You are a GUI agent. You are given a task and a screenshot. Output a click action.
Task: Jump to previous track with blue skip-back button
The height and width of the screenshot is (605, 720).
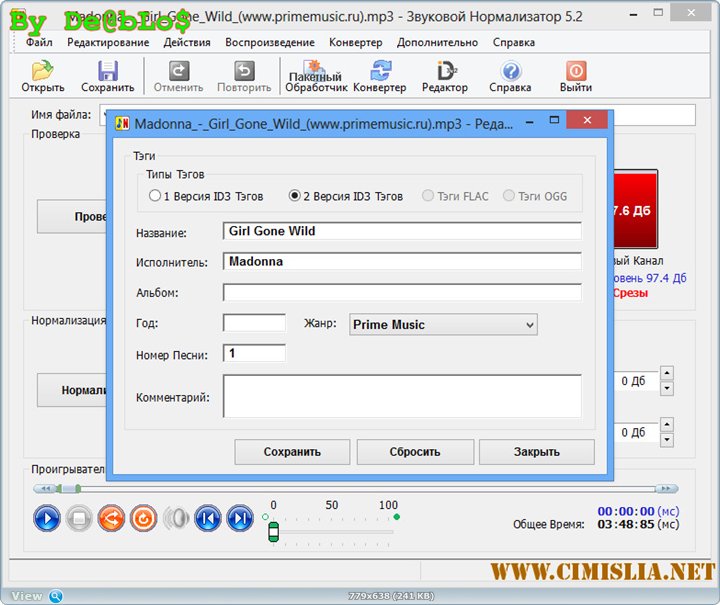coord(207,518)
